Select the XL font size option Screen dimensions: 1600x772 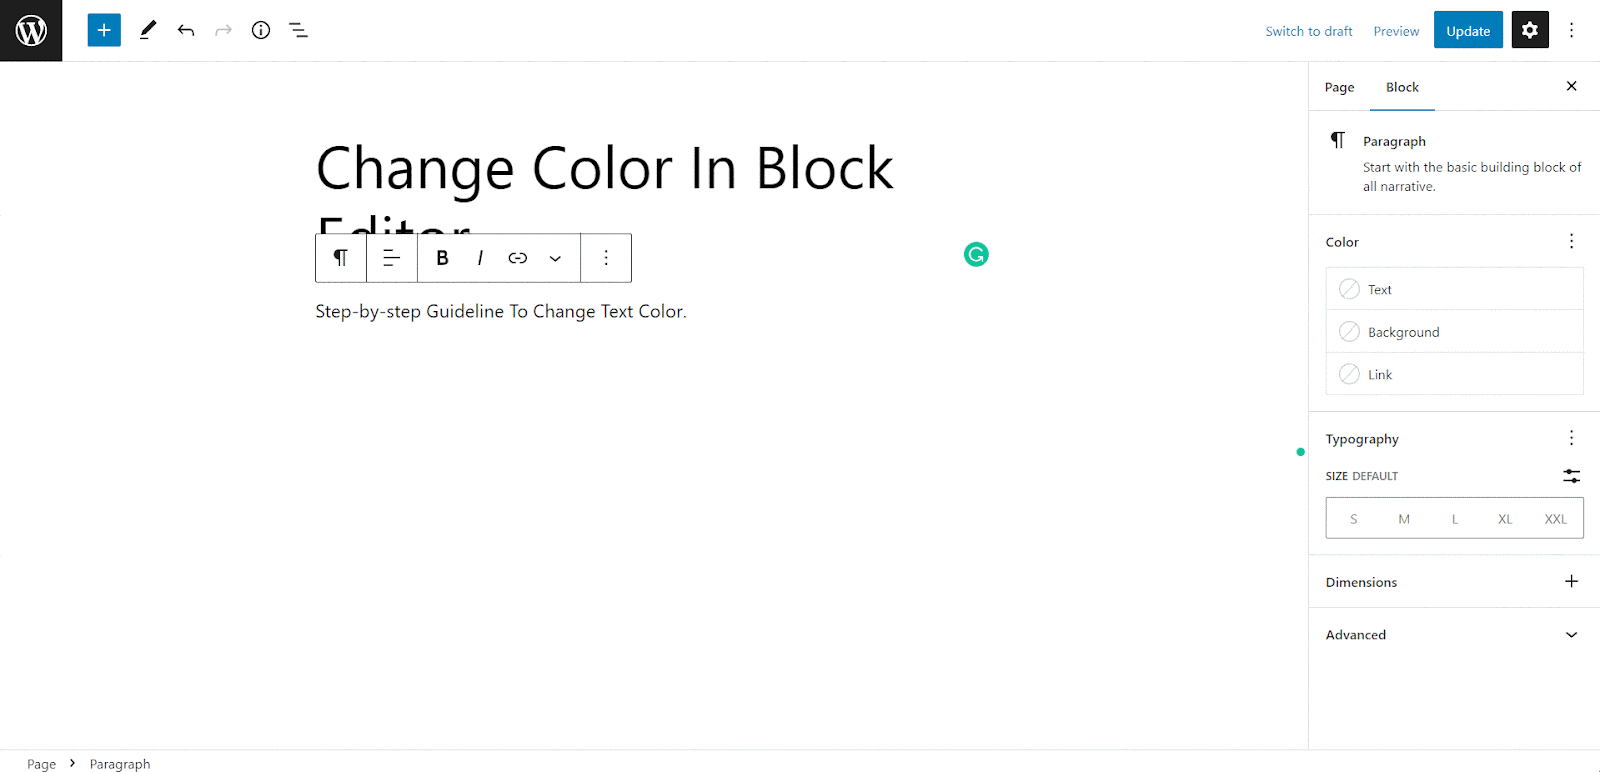(1504, 518)
